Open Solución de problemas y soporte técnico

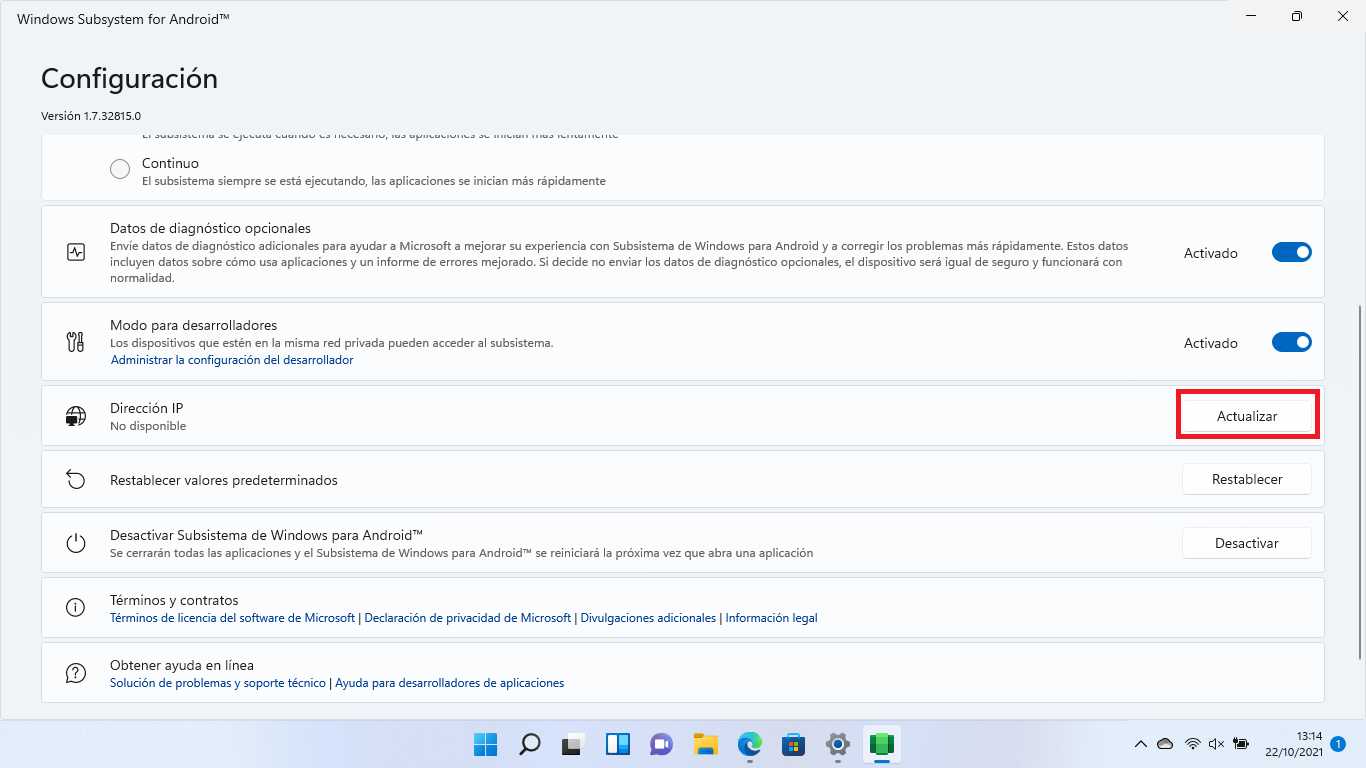point(218,683)
